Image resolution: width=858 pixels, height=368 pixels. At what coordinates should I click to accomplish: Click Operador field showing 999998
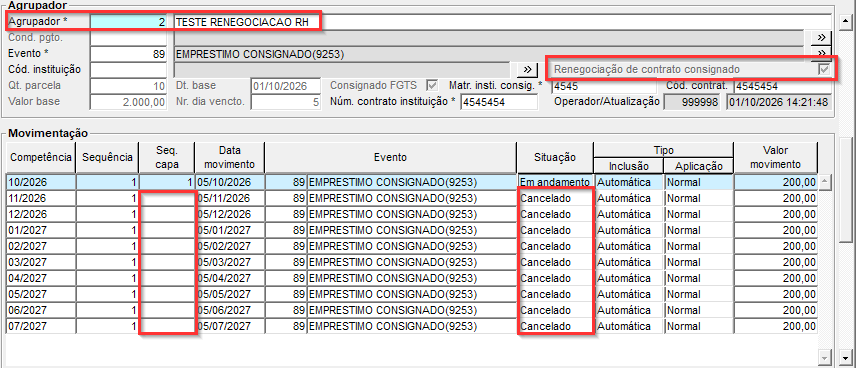coord(692,102)
